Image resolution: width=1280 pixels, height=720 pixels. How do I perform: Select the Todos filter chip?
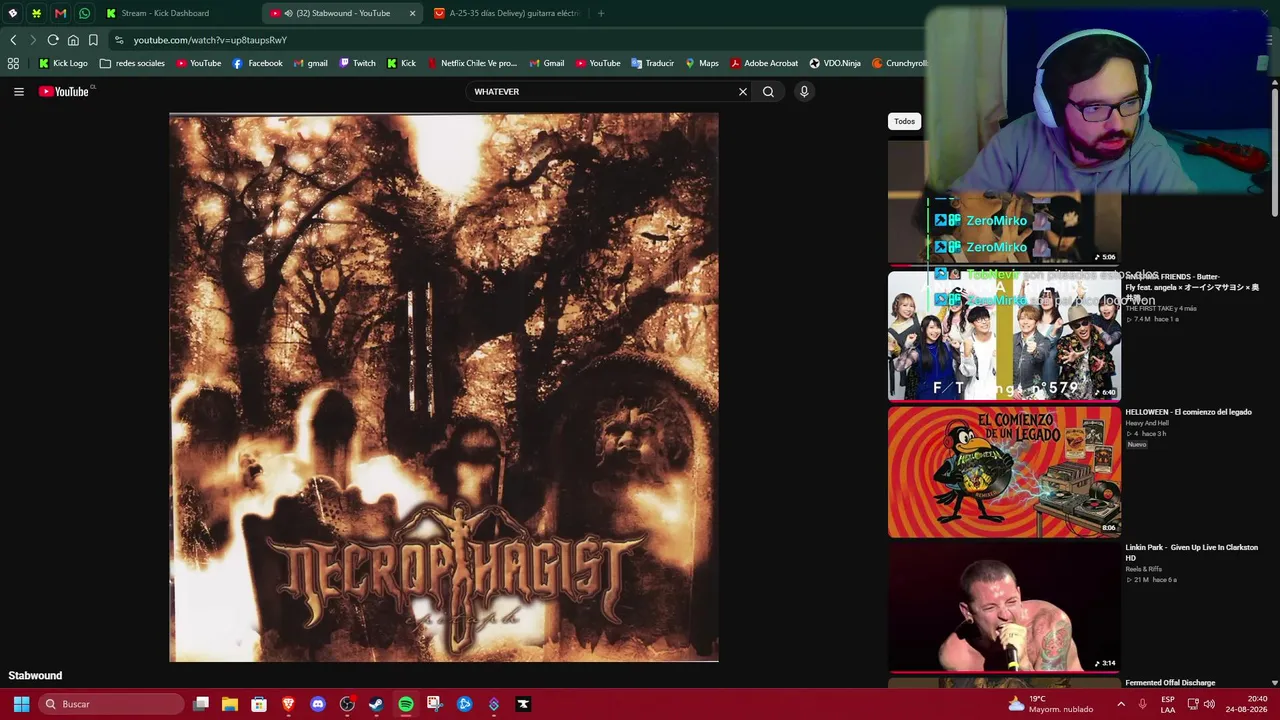coord(904,121)
